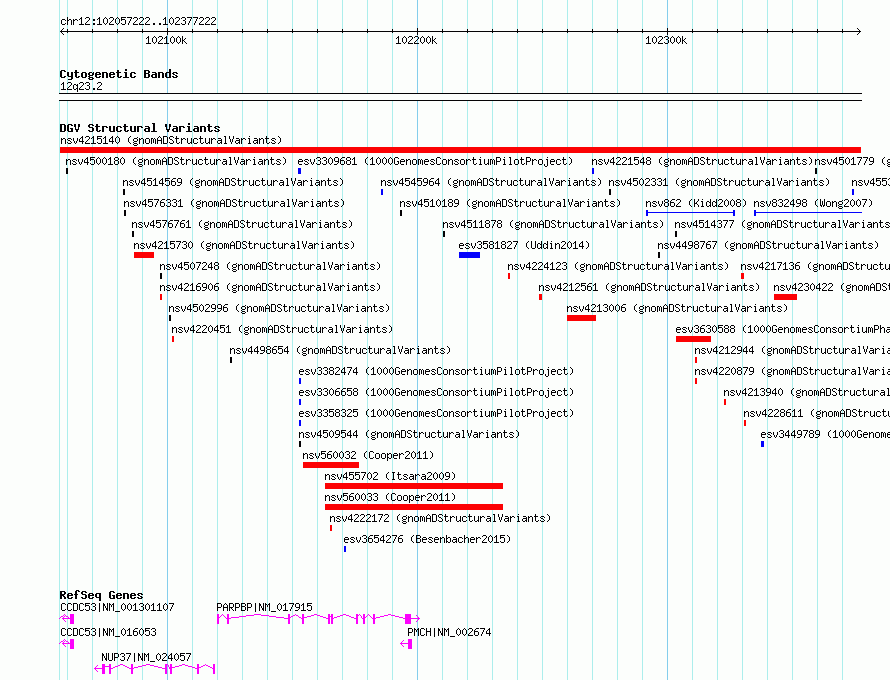The height and width of the screenshot is (680, 890).
Task: Click variant nsv4545964 label
Action: tap(491, 182)
